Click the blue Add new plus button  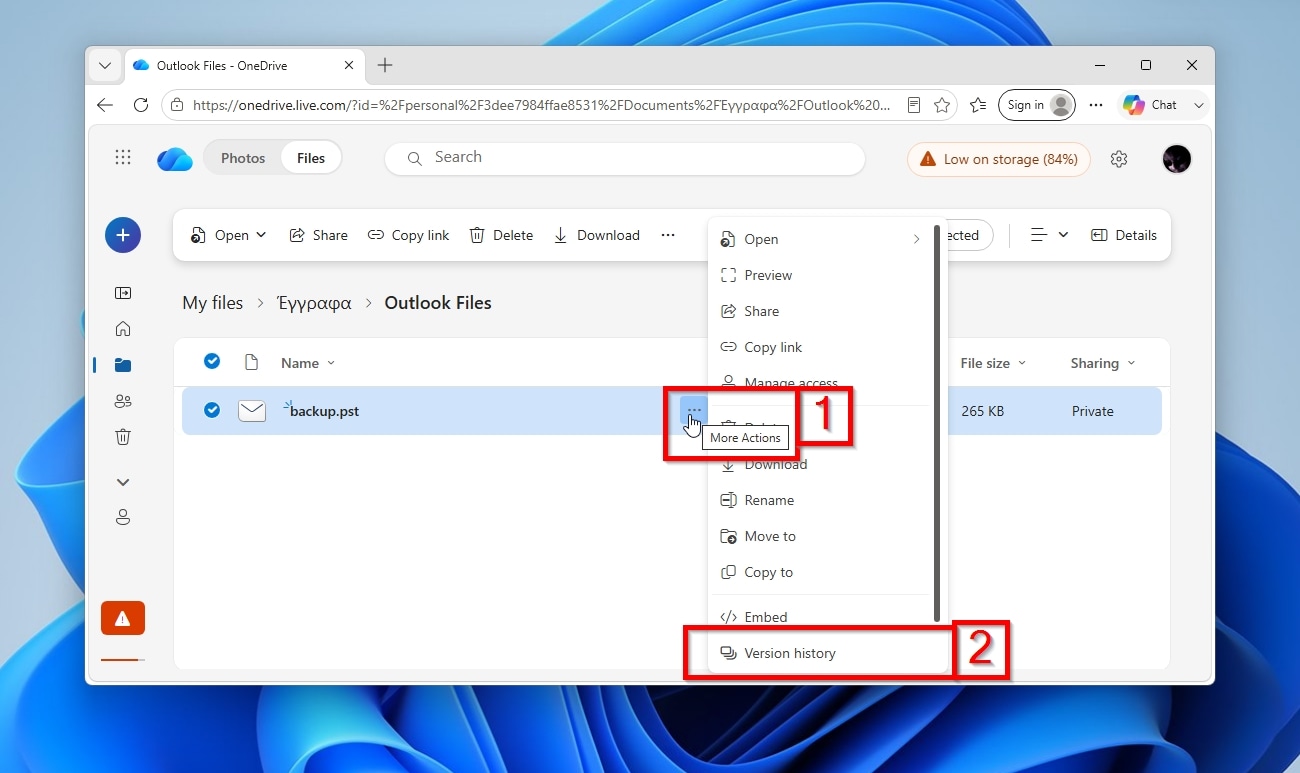click(123, 235)
